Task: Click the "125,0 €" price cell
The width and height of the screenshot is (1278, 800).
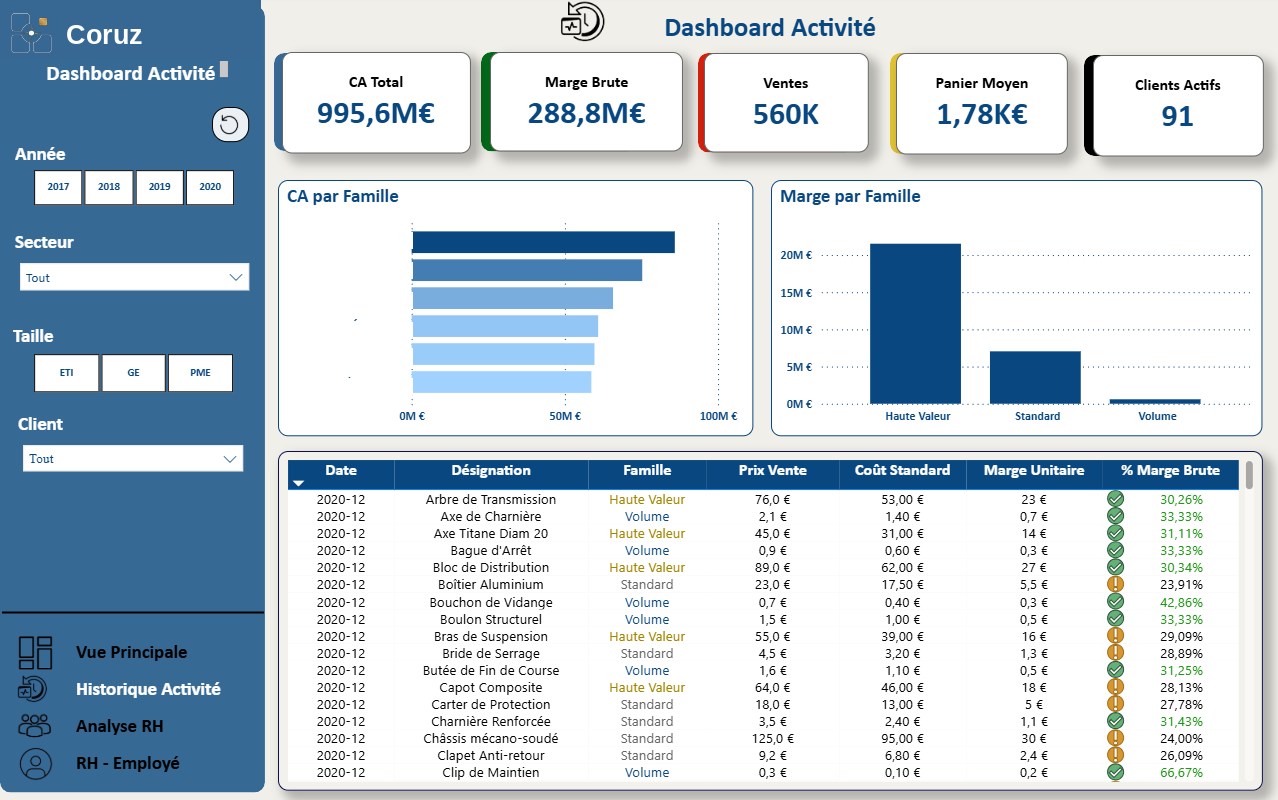Action: 772,738
